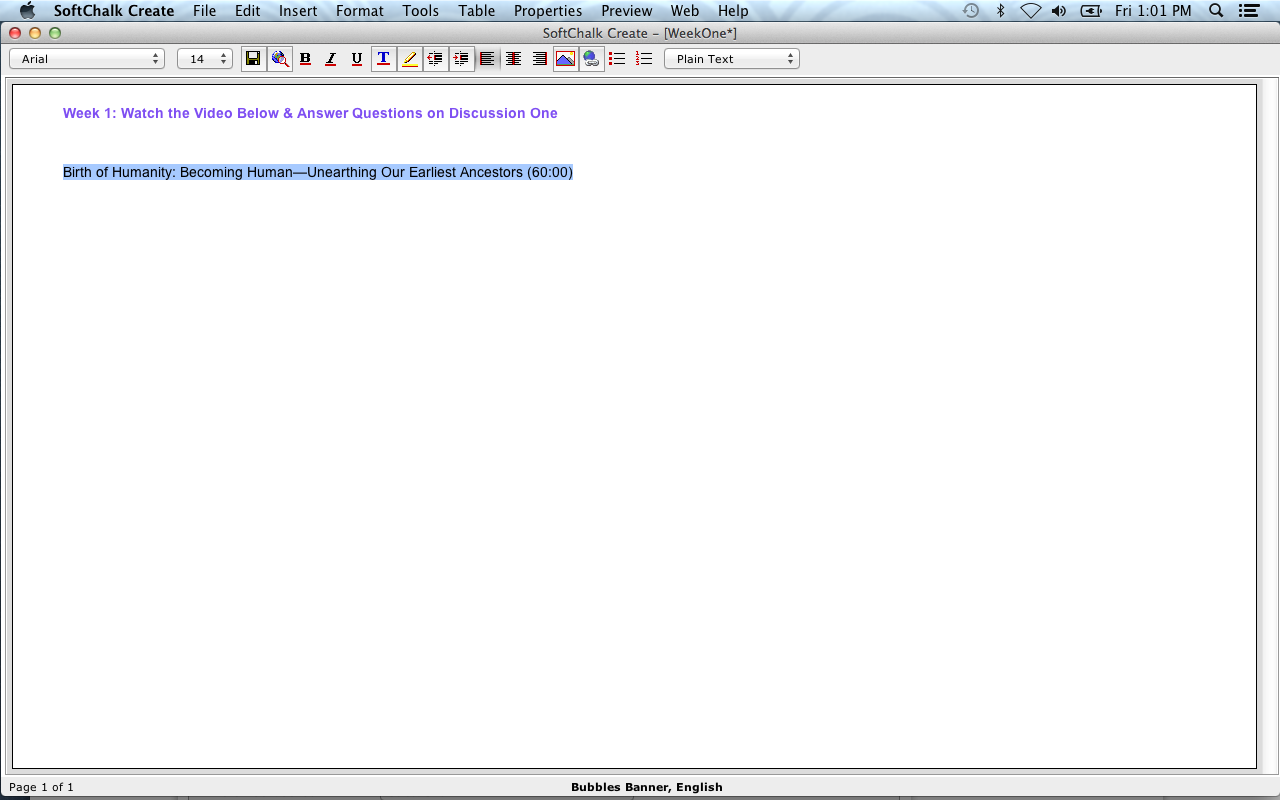Click the Fri 1:01 PM clock
Screen dimensions: 1280x800
click(1153, 11)
